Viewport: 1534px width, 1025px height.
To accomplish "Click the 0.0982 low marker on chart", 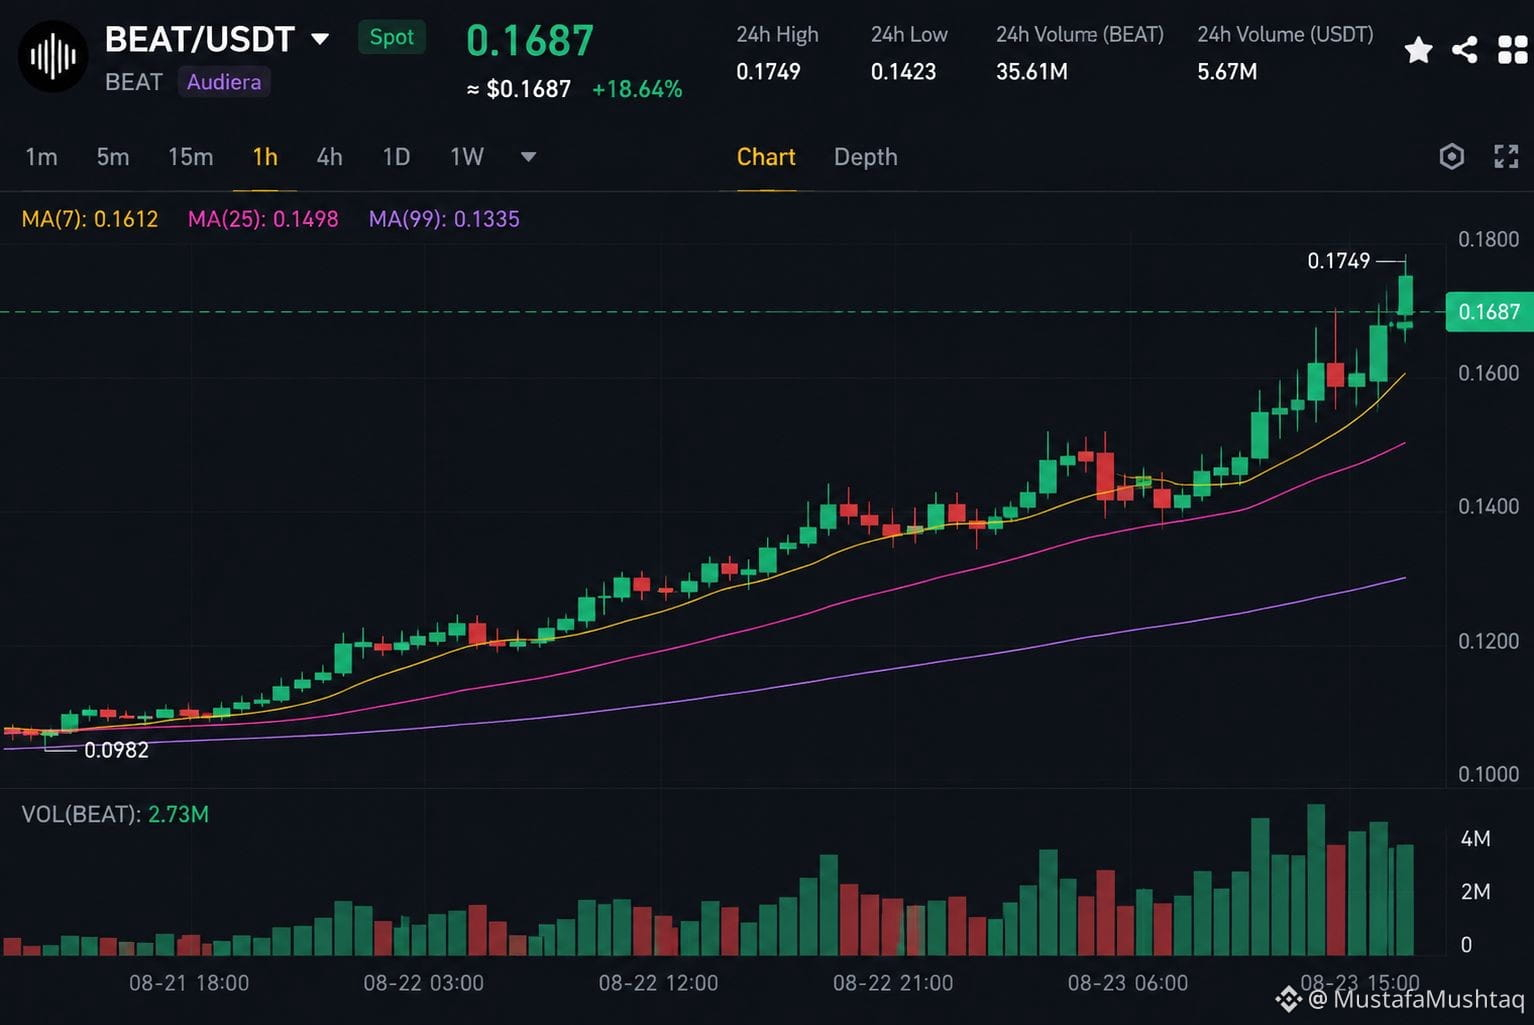I will coord(116,750).
